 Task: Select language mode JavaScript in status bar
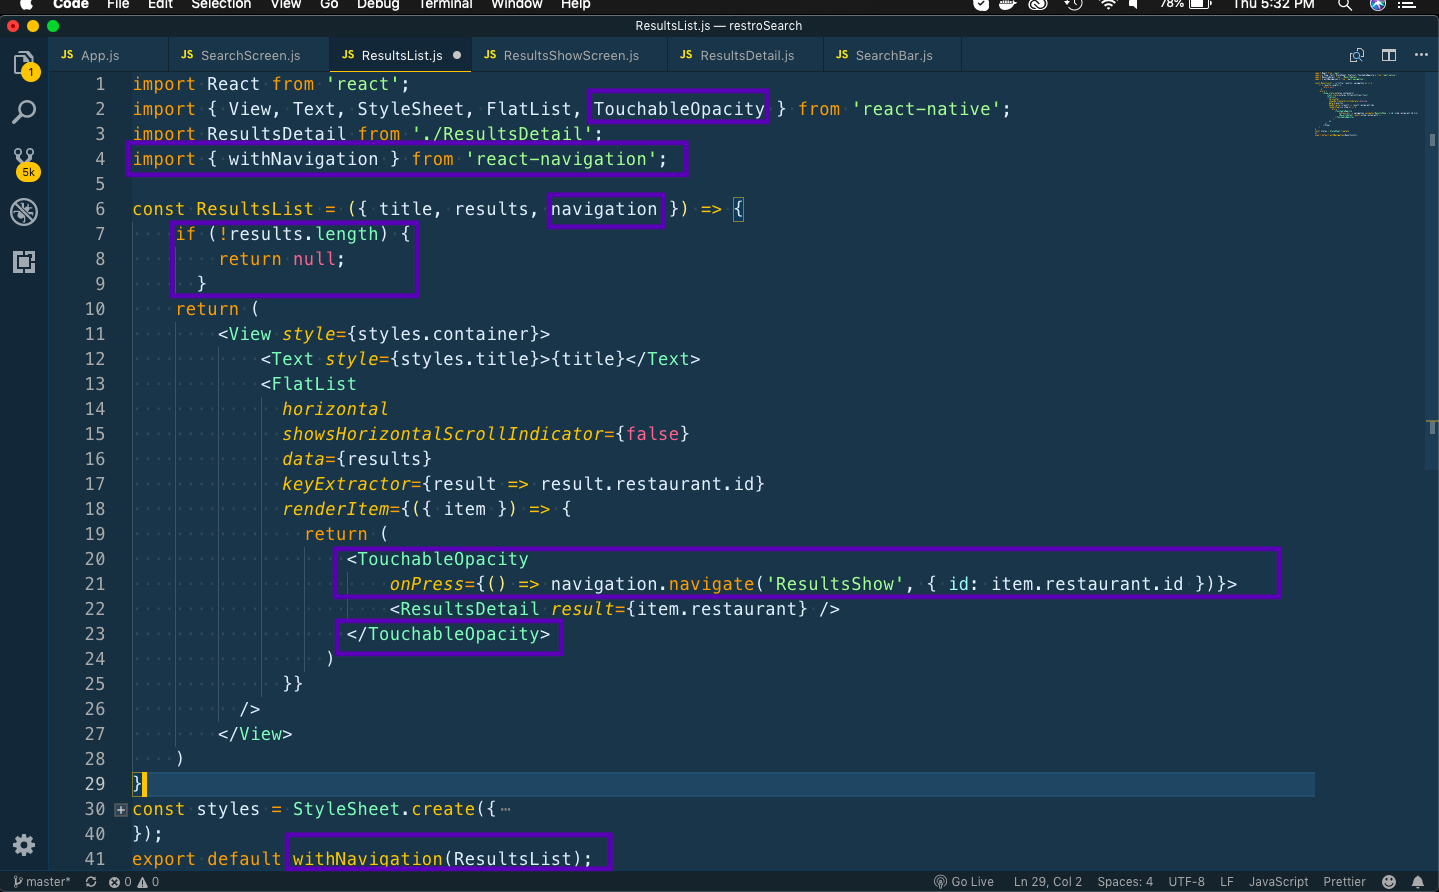coord(1278,882)
